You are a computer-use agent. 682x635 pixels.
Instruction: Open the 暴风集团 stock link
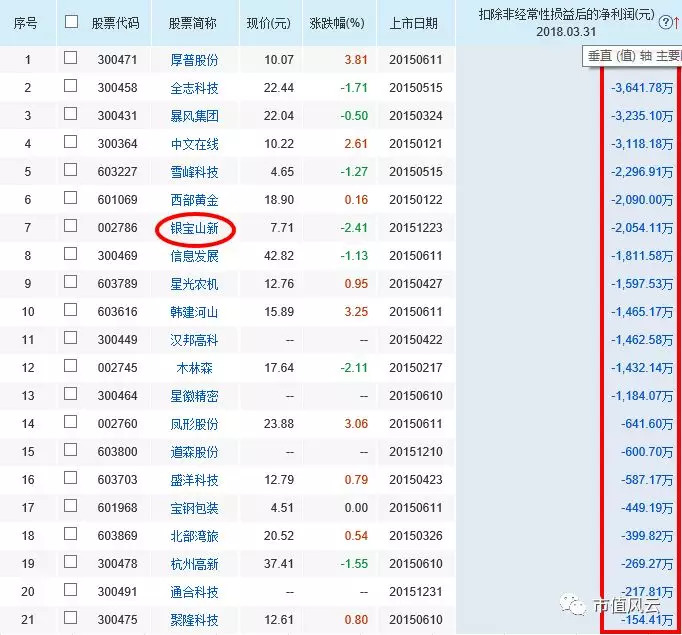(194, 116)
